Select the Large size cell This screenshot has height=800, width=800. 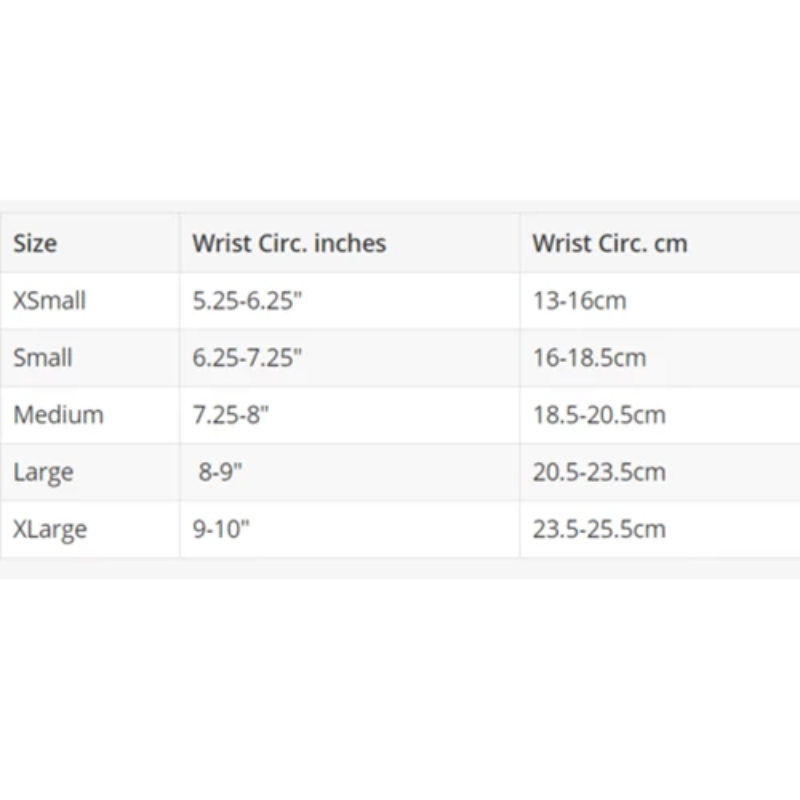point(43,472)
